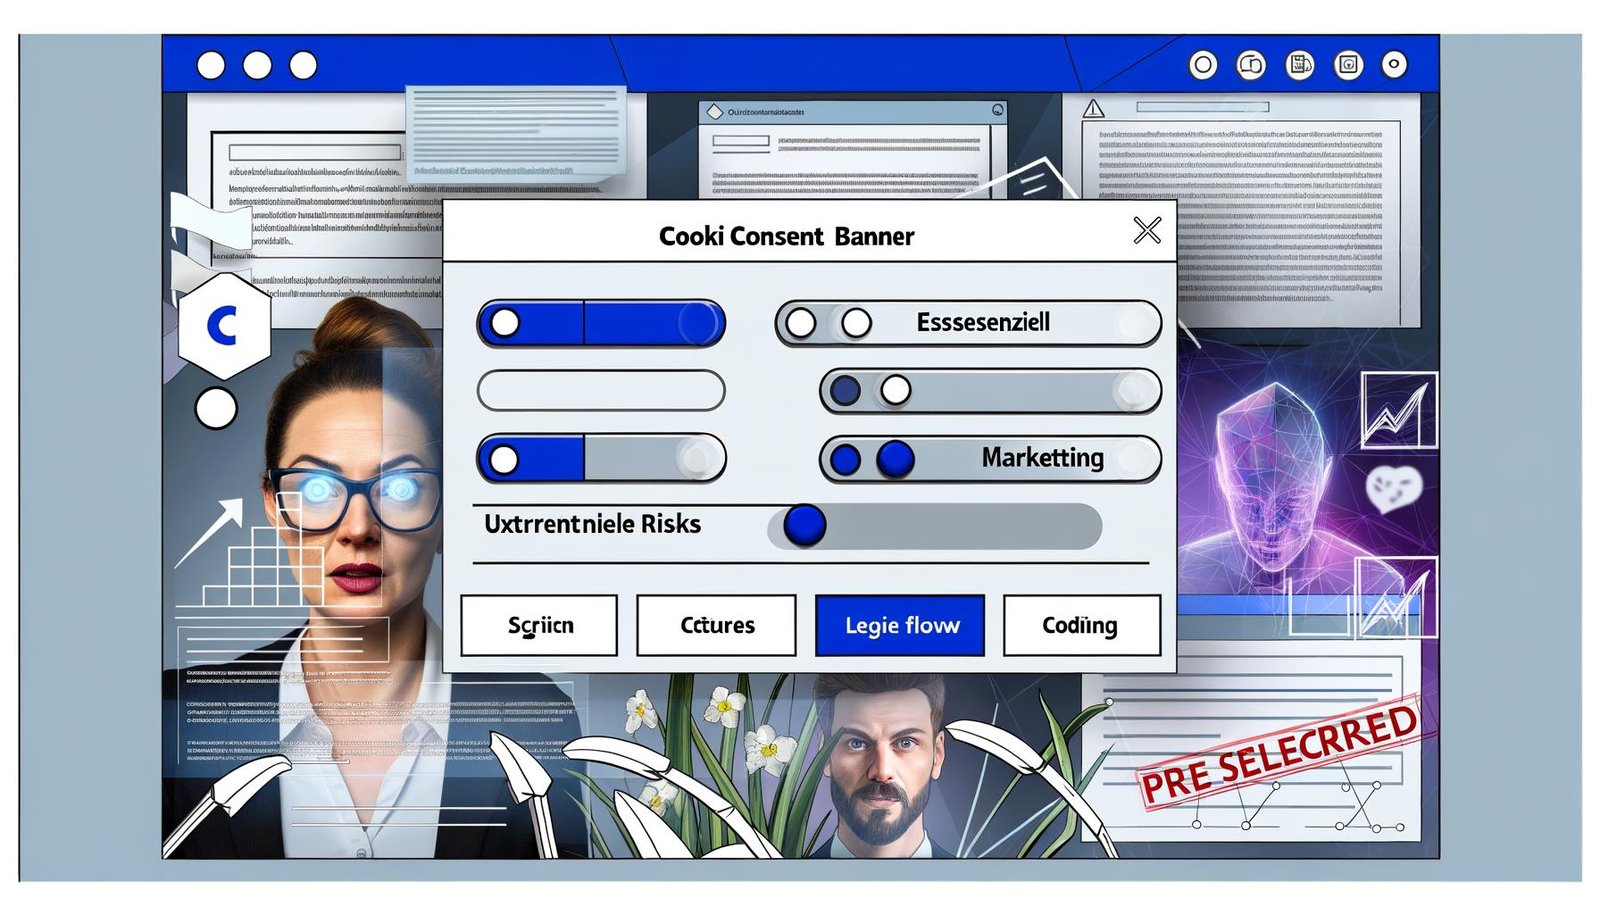Toggle the Esssesenziell switch
1600x914 pixels.
pyautogui.click(x=968, y=323)
